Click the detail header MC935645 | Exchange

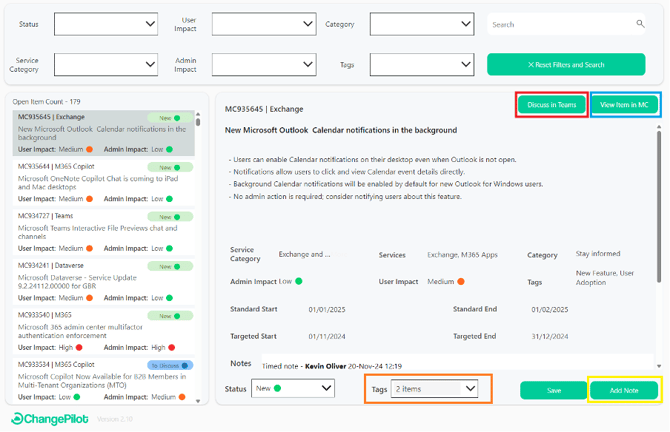click(264, 109)
